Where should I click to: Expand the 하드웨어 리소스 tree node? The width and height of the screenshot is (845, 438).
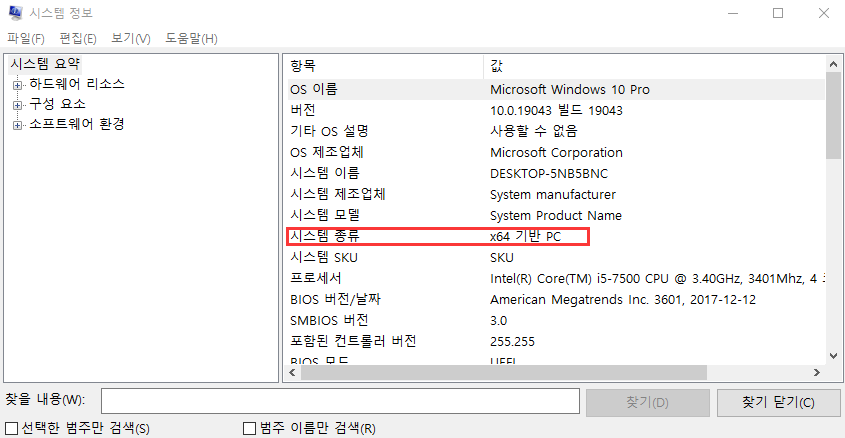click(17, 84)
